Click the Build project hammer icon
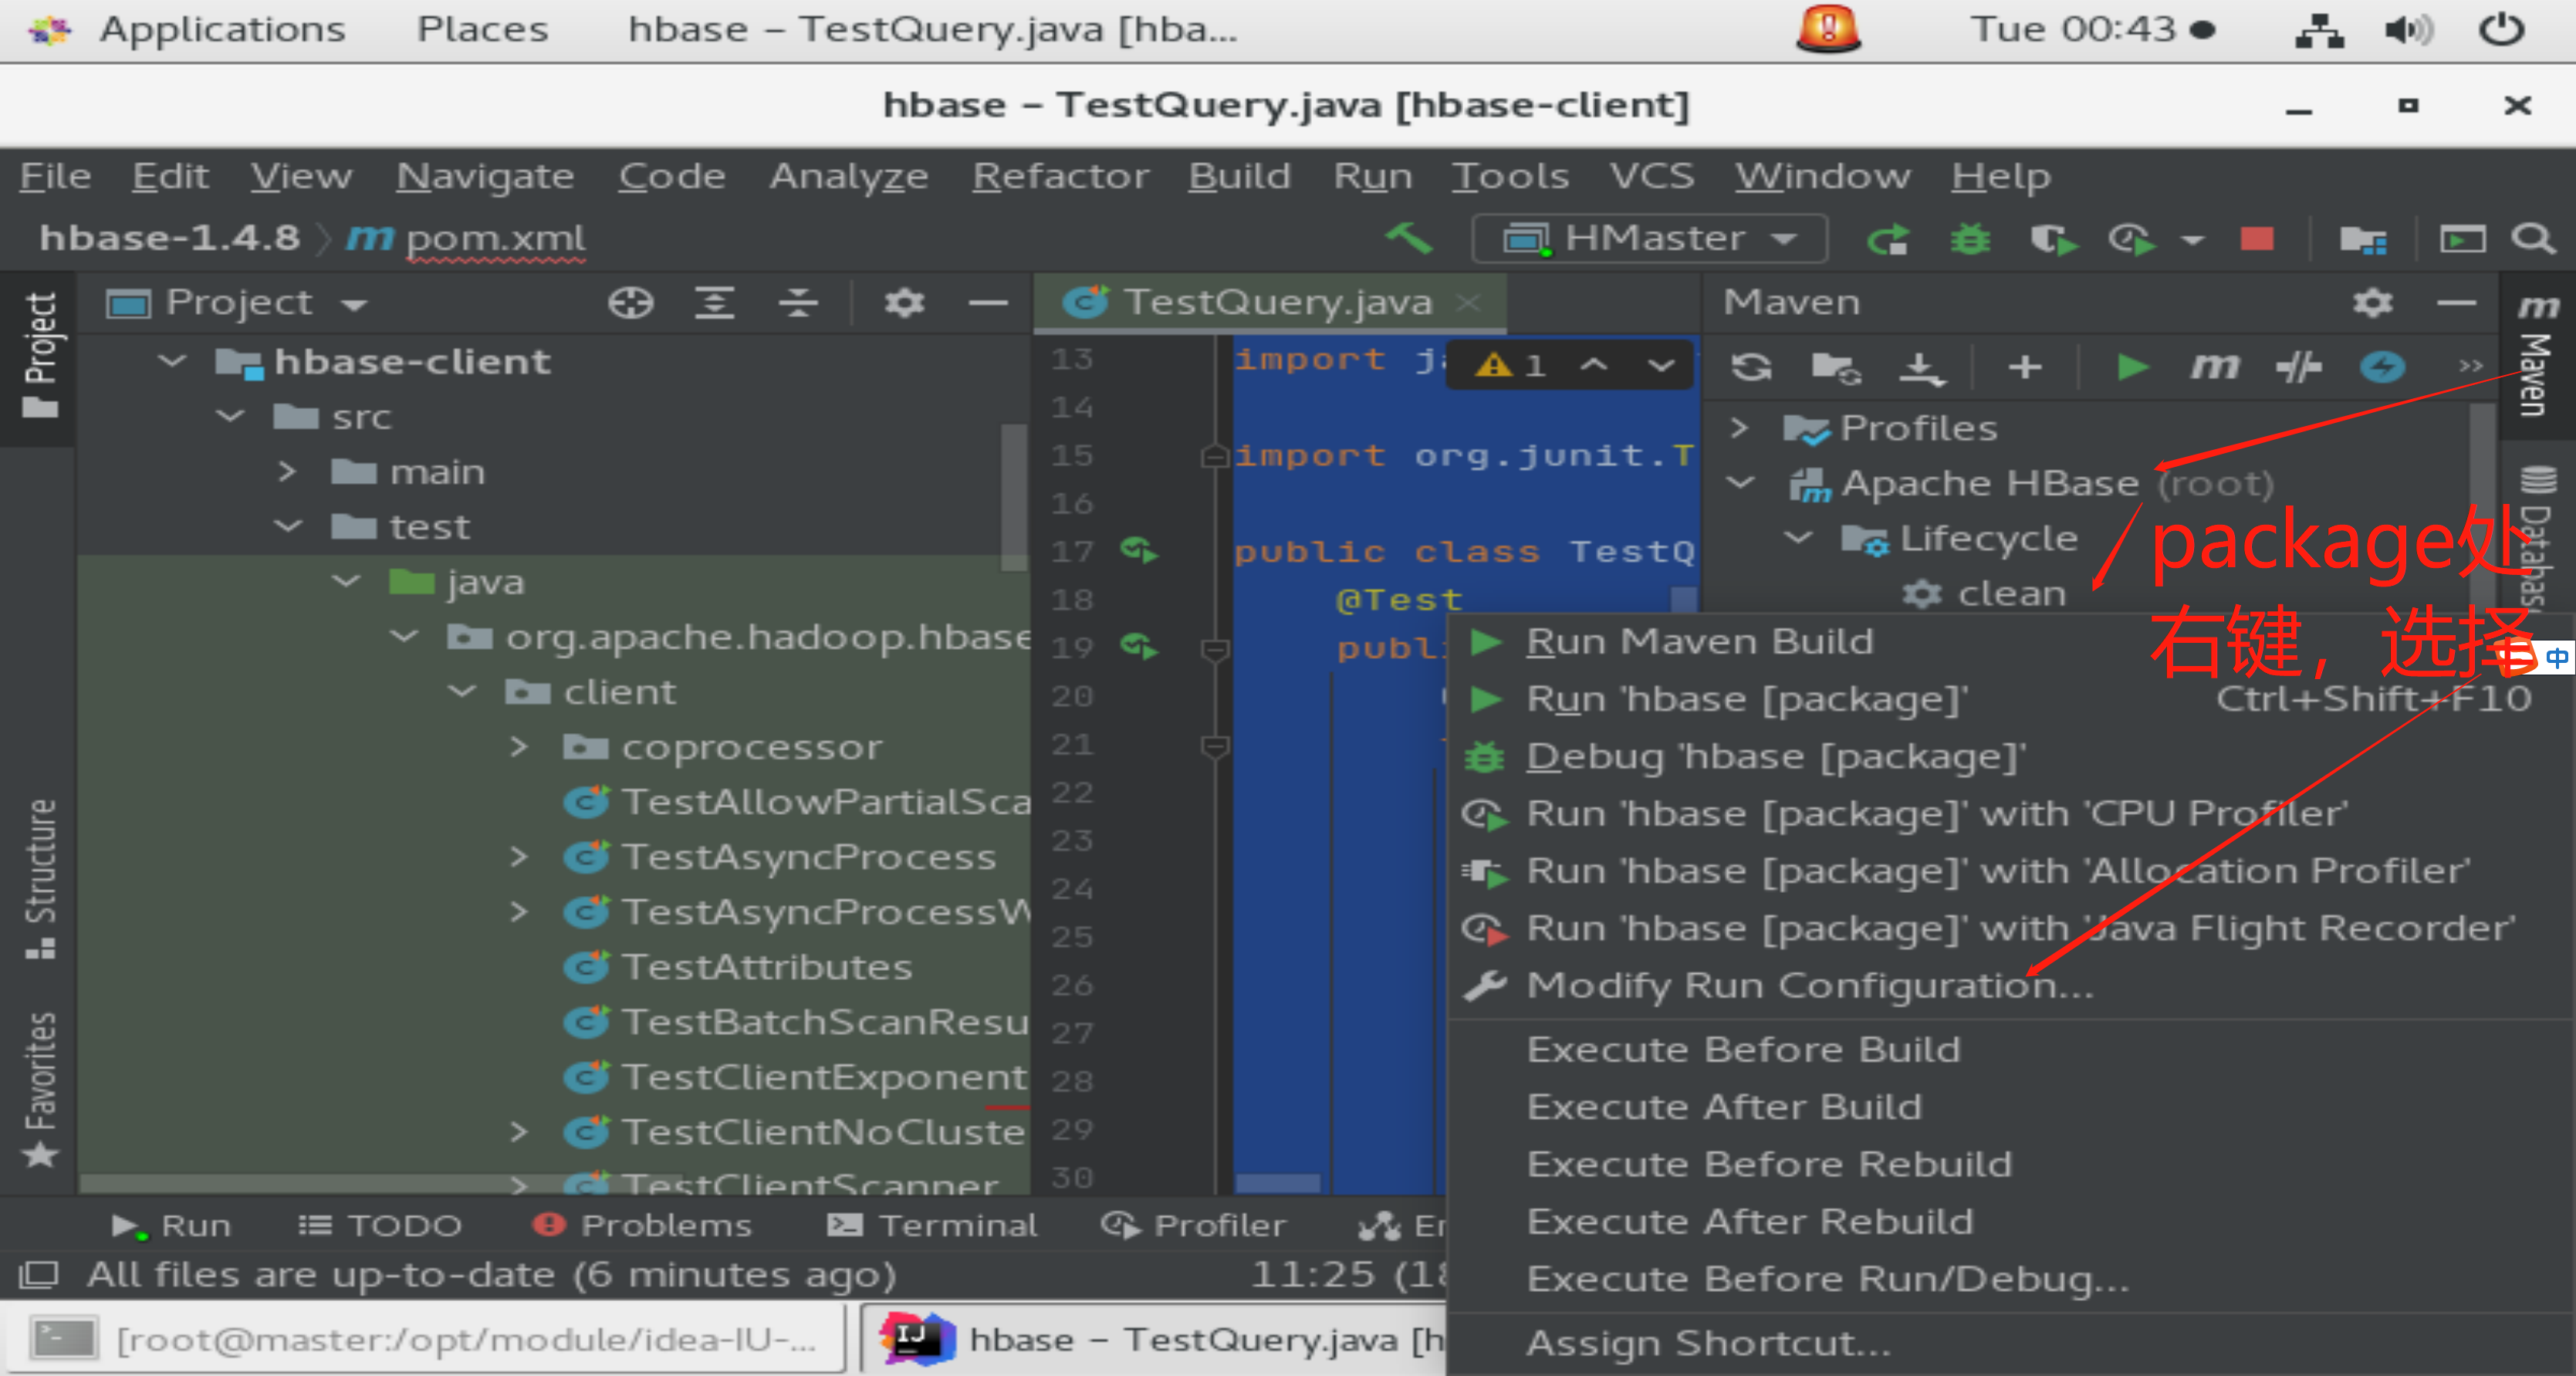The height and width of the screenshot is (1376, 2576). point(1409,239)
